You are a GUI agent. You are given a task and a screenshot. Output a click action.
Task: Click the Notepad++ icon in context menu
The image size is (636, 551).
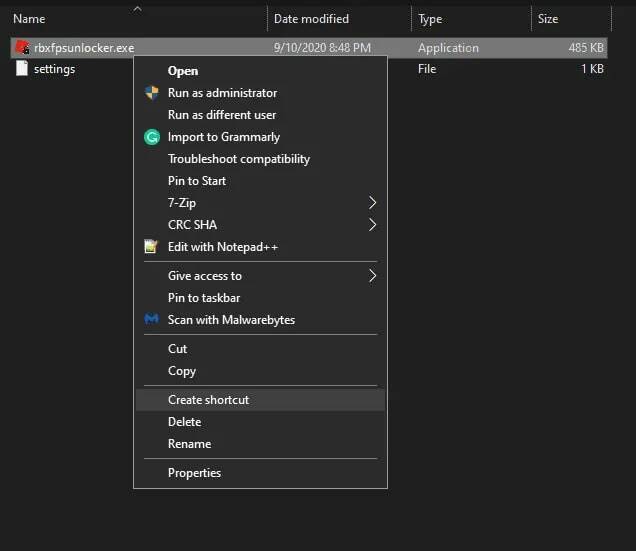pyautogui.click(x=152, y=247)
